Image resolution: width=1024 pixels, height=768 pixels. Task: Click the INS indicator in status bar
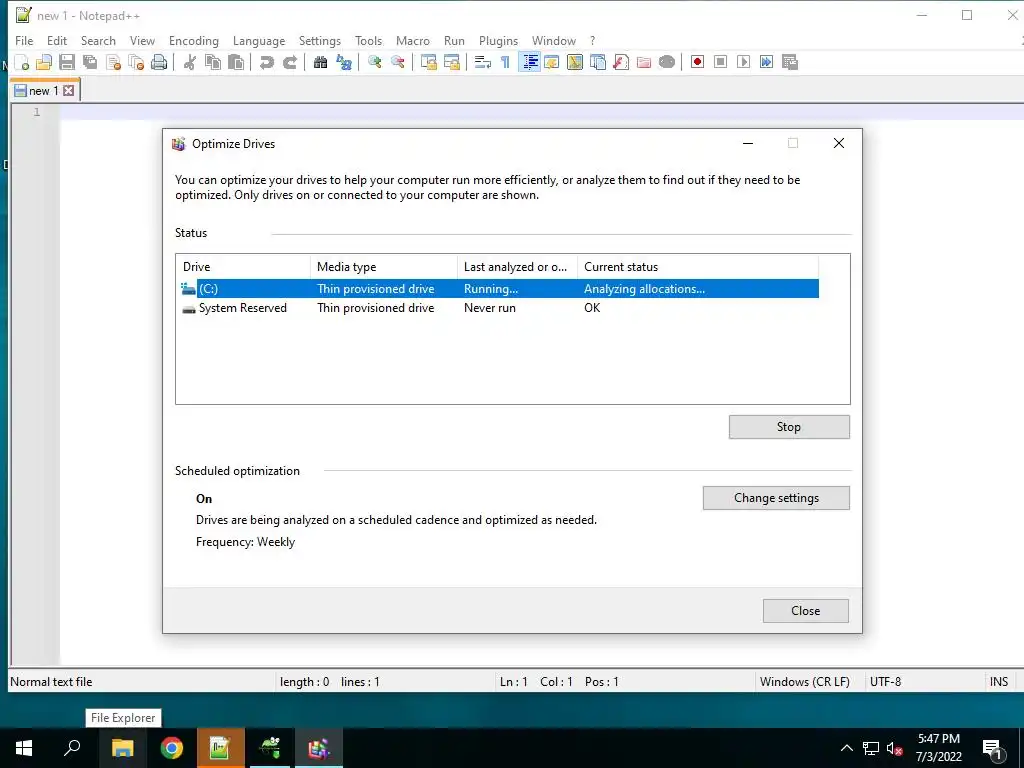click(999, 682)
